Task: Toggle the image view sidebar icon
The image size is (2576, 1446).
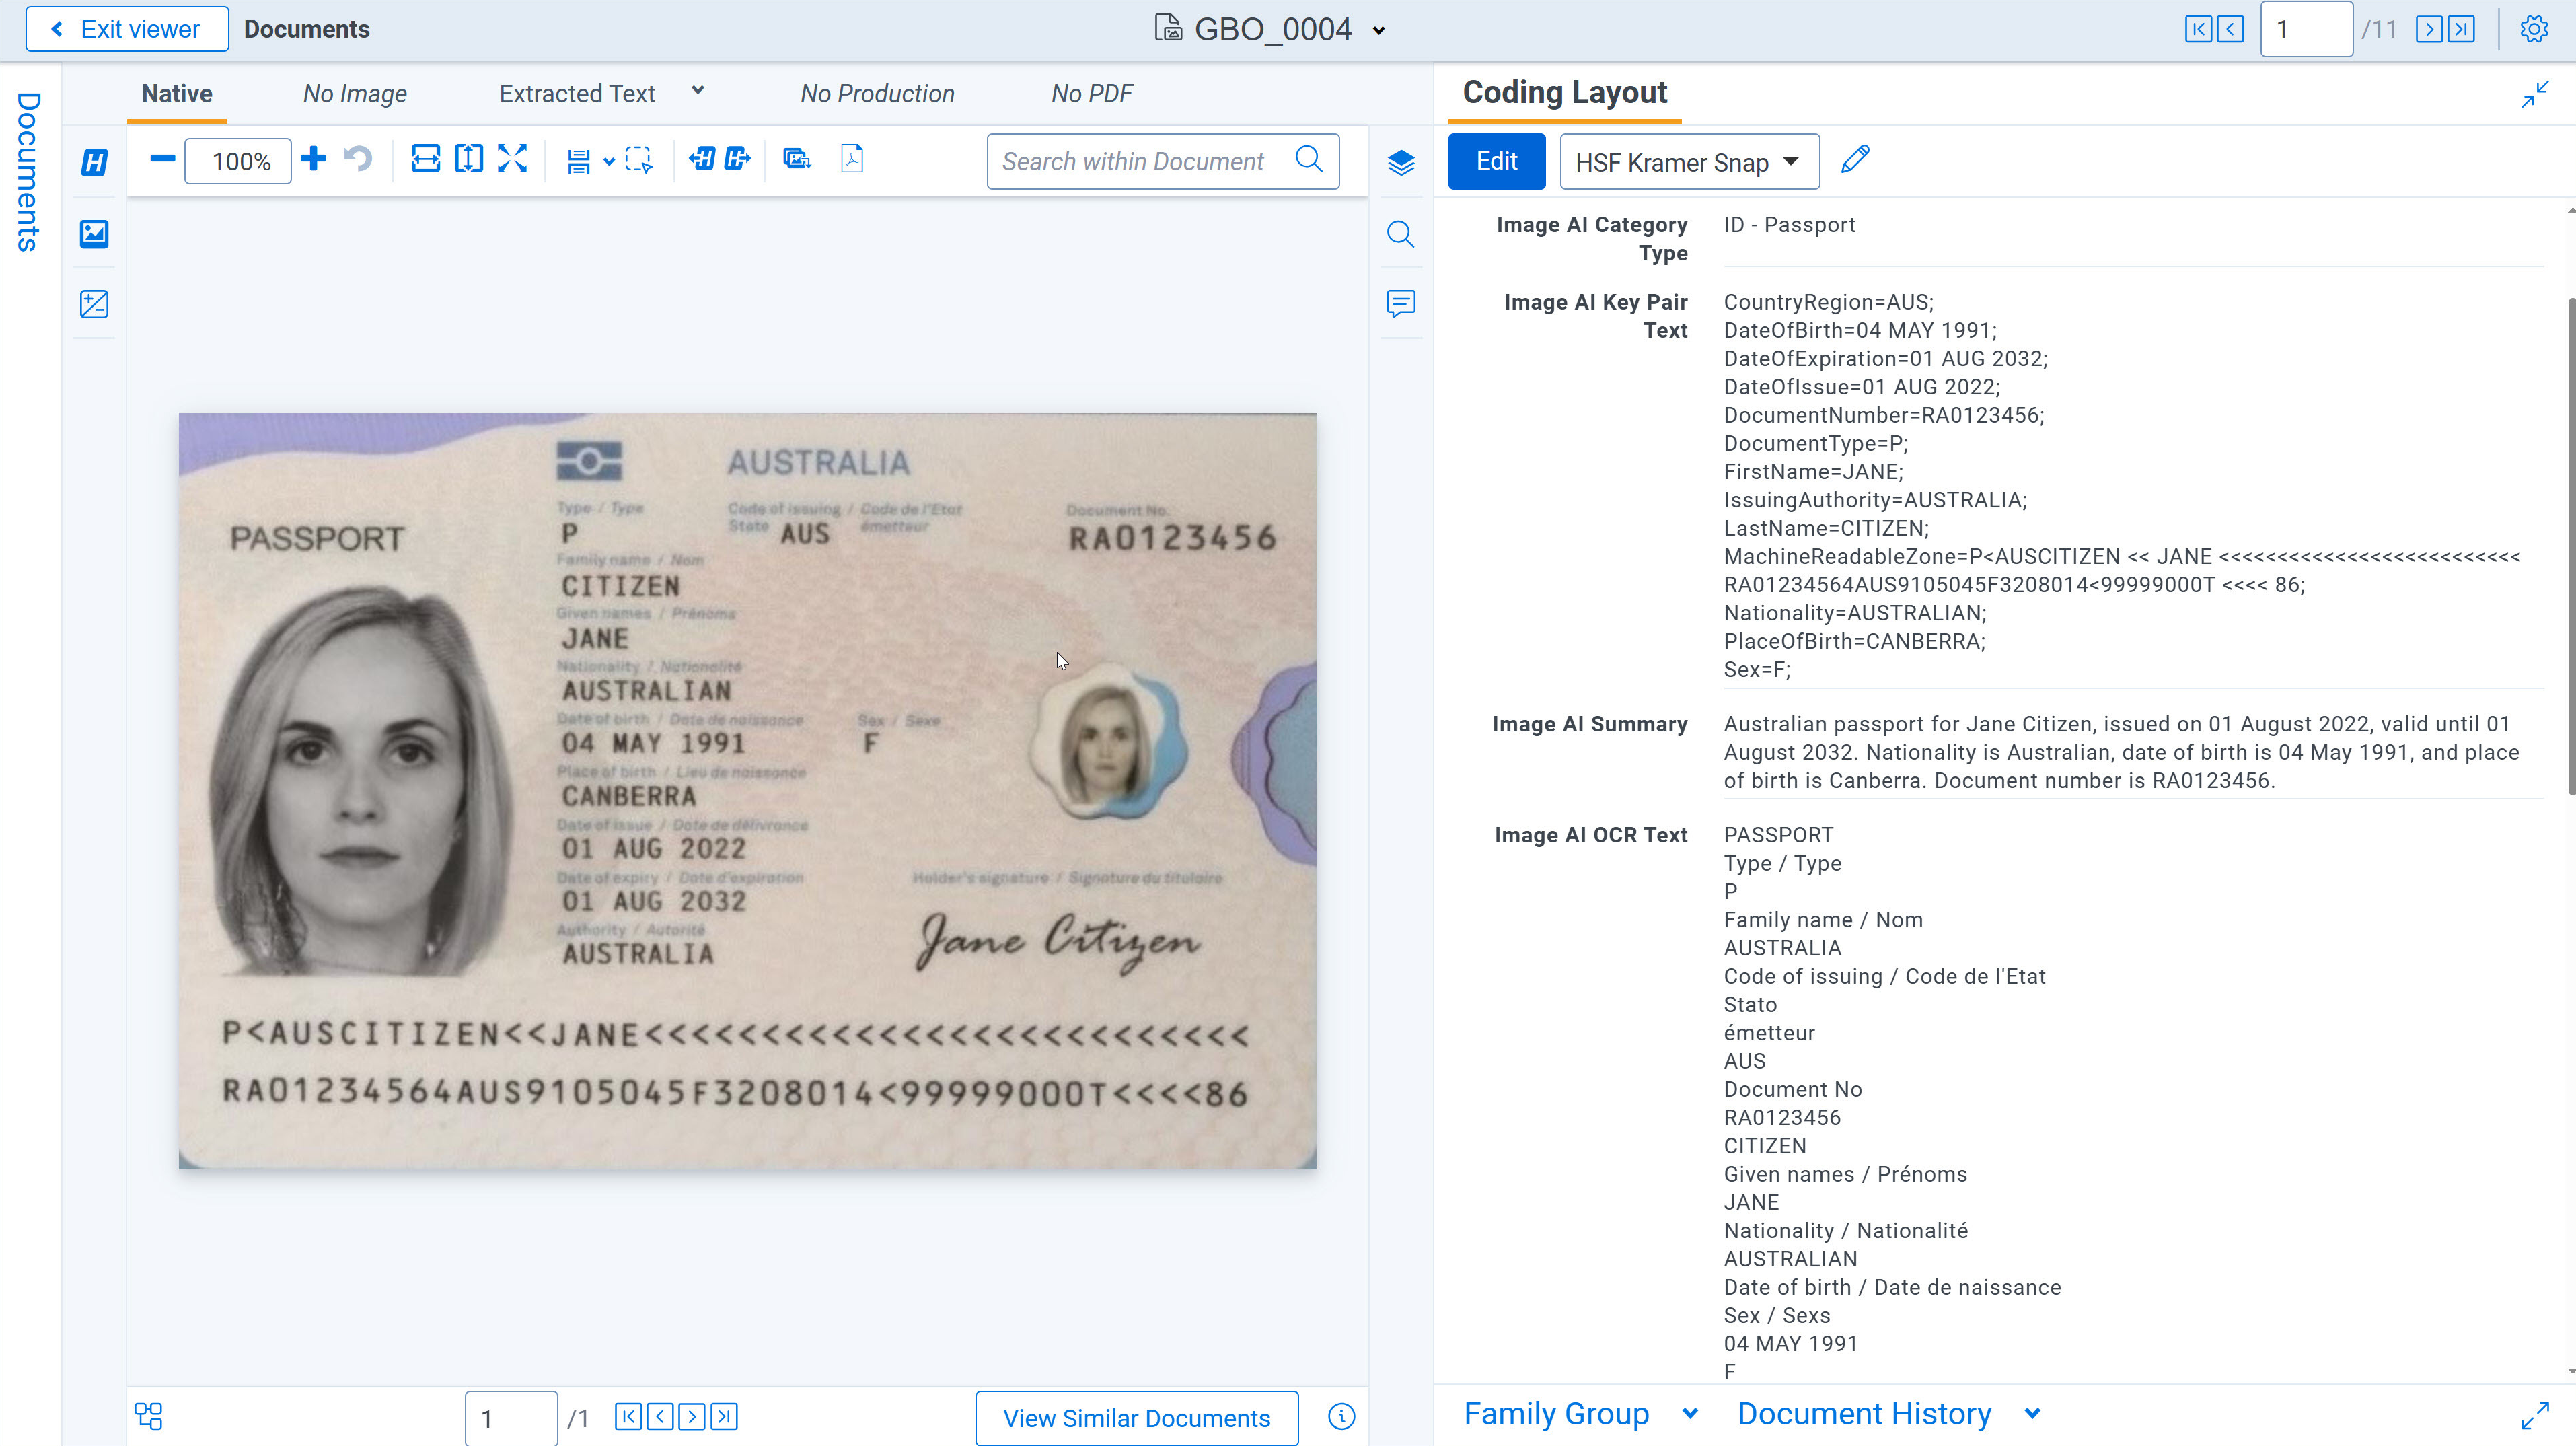Action: (94, 234)
